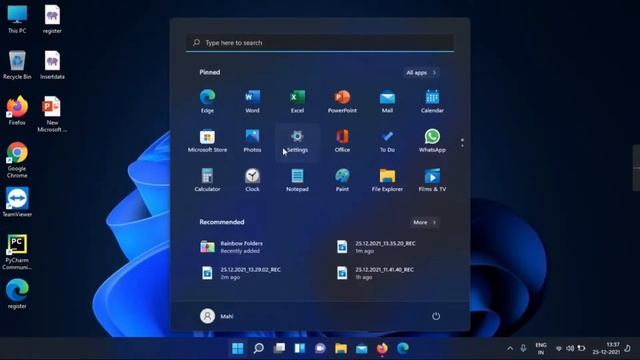Image resolution: width=640 pixels, height=360 pixels.
Task: Open the Mahi user account menu
Action: (217, 316)
